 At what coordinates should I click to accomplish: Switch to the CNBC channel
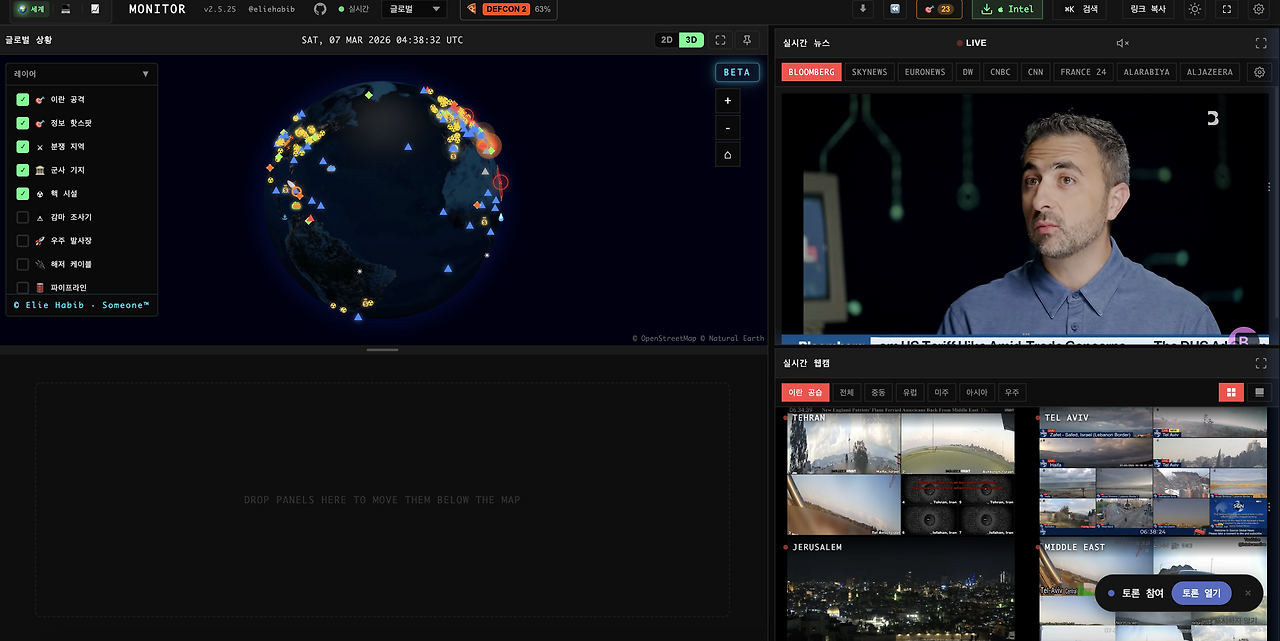pyautogui.click(x=1000, y=72)
